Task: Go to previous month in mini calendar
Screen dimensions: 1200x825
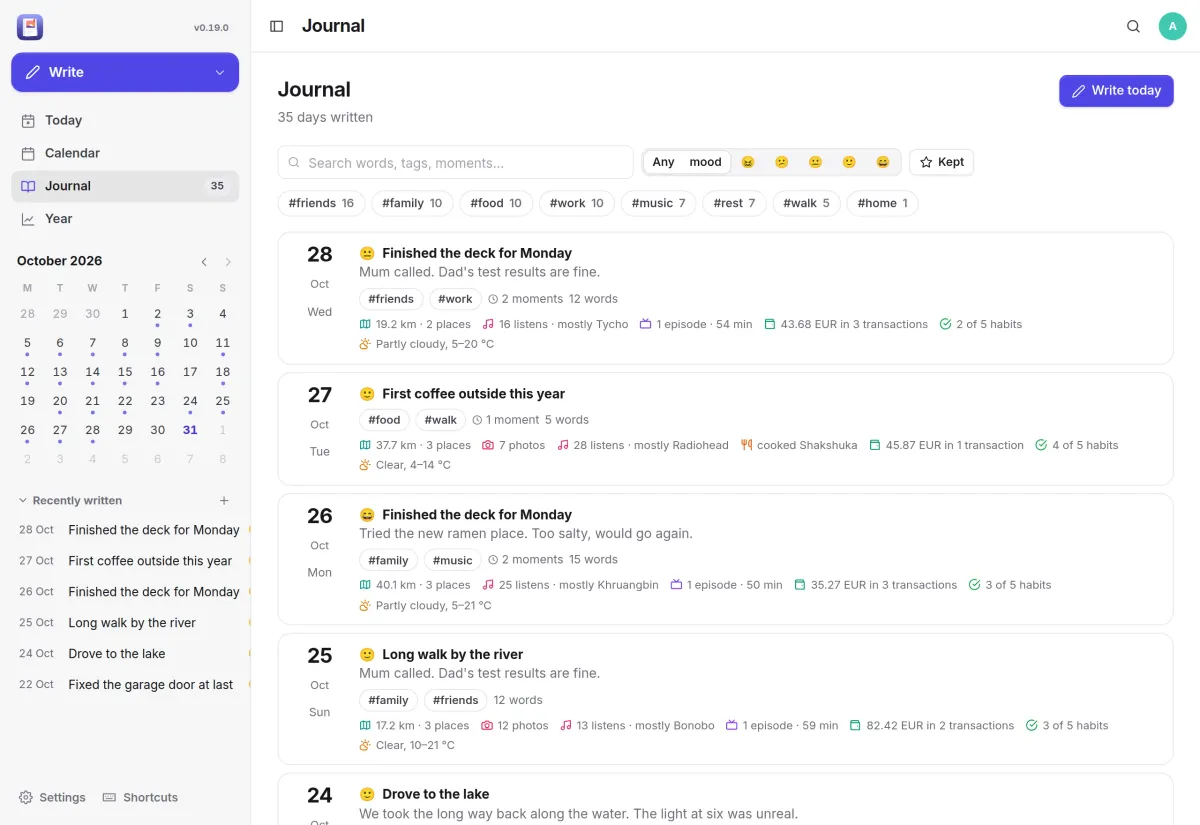Action: pos(204,262)
